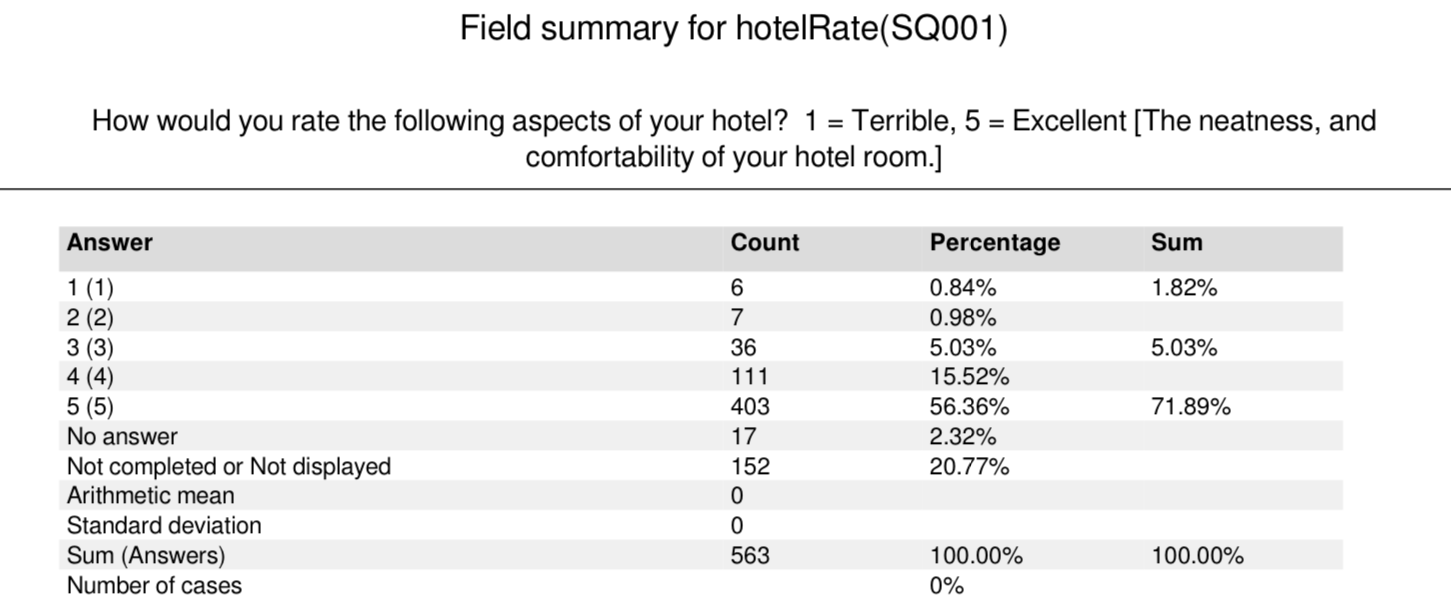Click the count 403 for answer 5

750,407
